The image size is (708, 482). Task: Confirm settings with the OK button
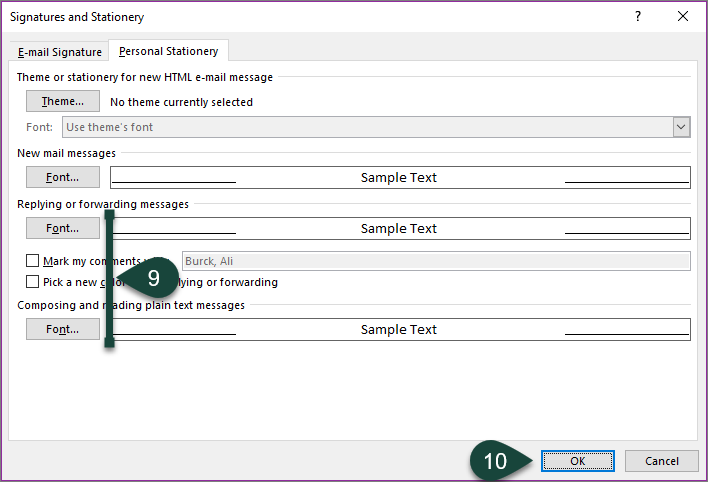578,461
